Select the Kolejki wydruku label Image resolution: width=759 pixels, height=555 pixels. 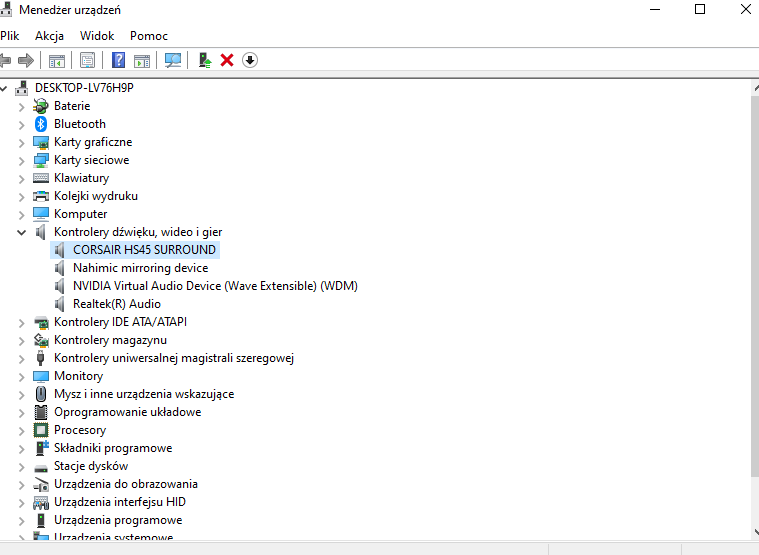(96, 196)
